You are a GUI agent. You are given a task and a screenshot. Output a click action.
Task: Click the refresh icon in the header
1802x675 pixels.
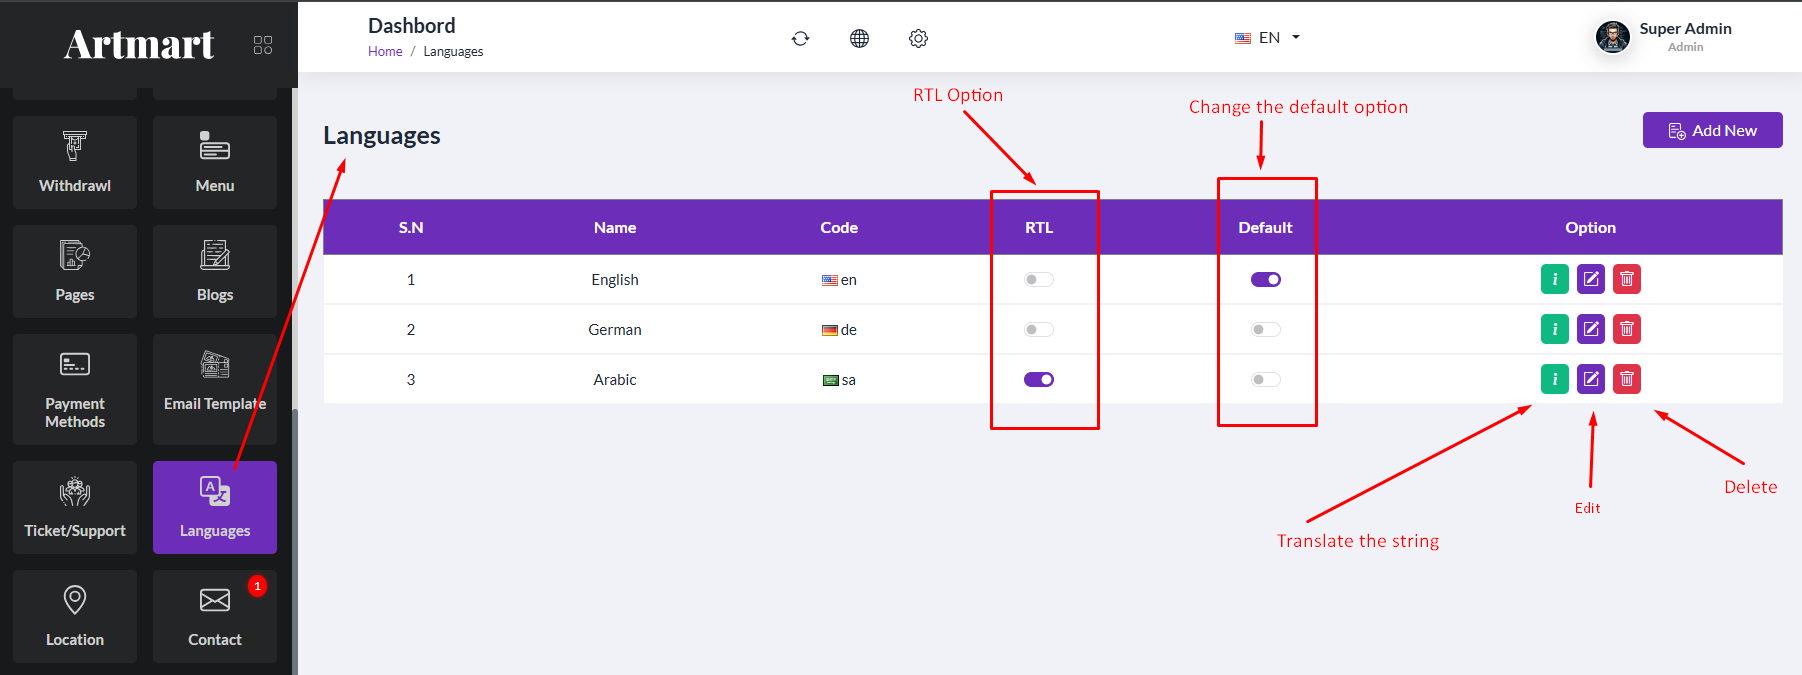800,38
